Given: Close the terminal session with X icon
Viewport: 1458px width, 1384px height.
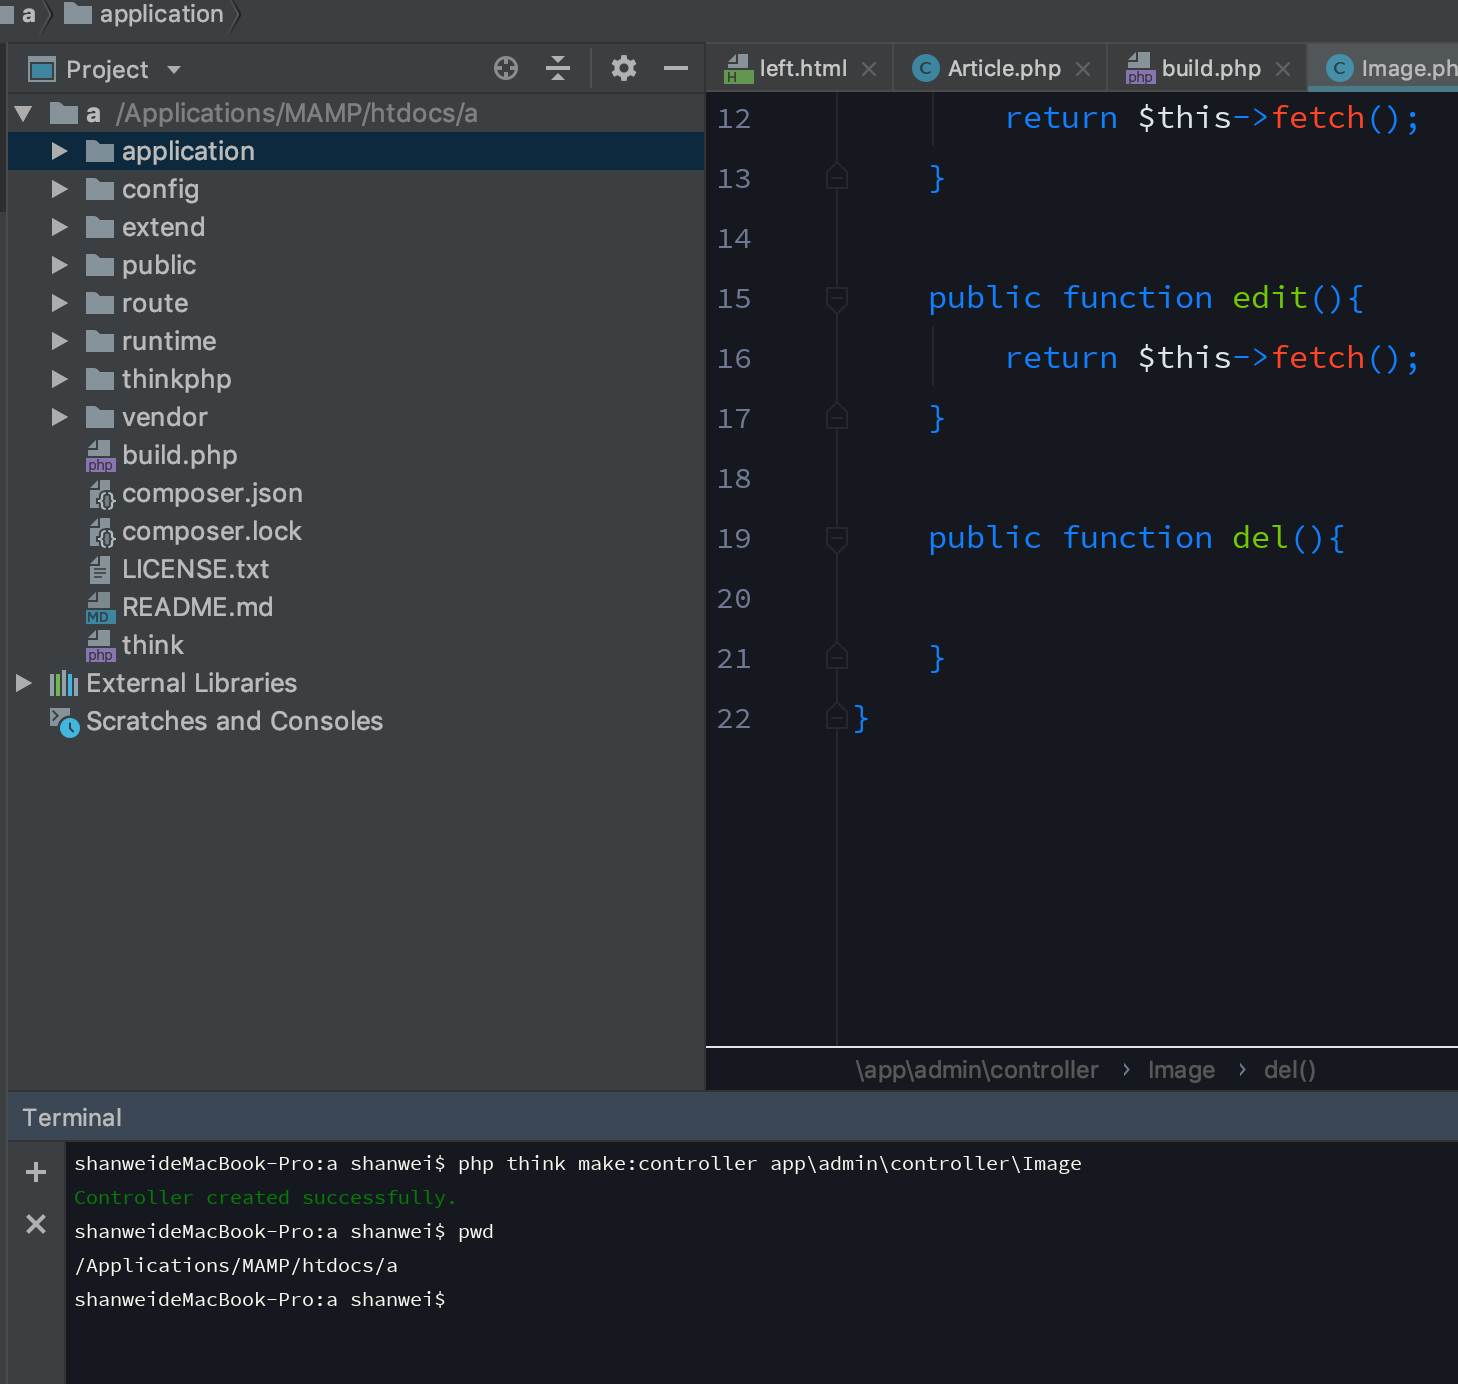Looking at the screenshot, I should point(36,1224).
